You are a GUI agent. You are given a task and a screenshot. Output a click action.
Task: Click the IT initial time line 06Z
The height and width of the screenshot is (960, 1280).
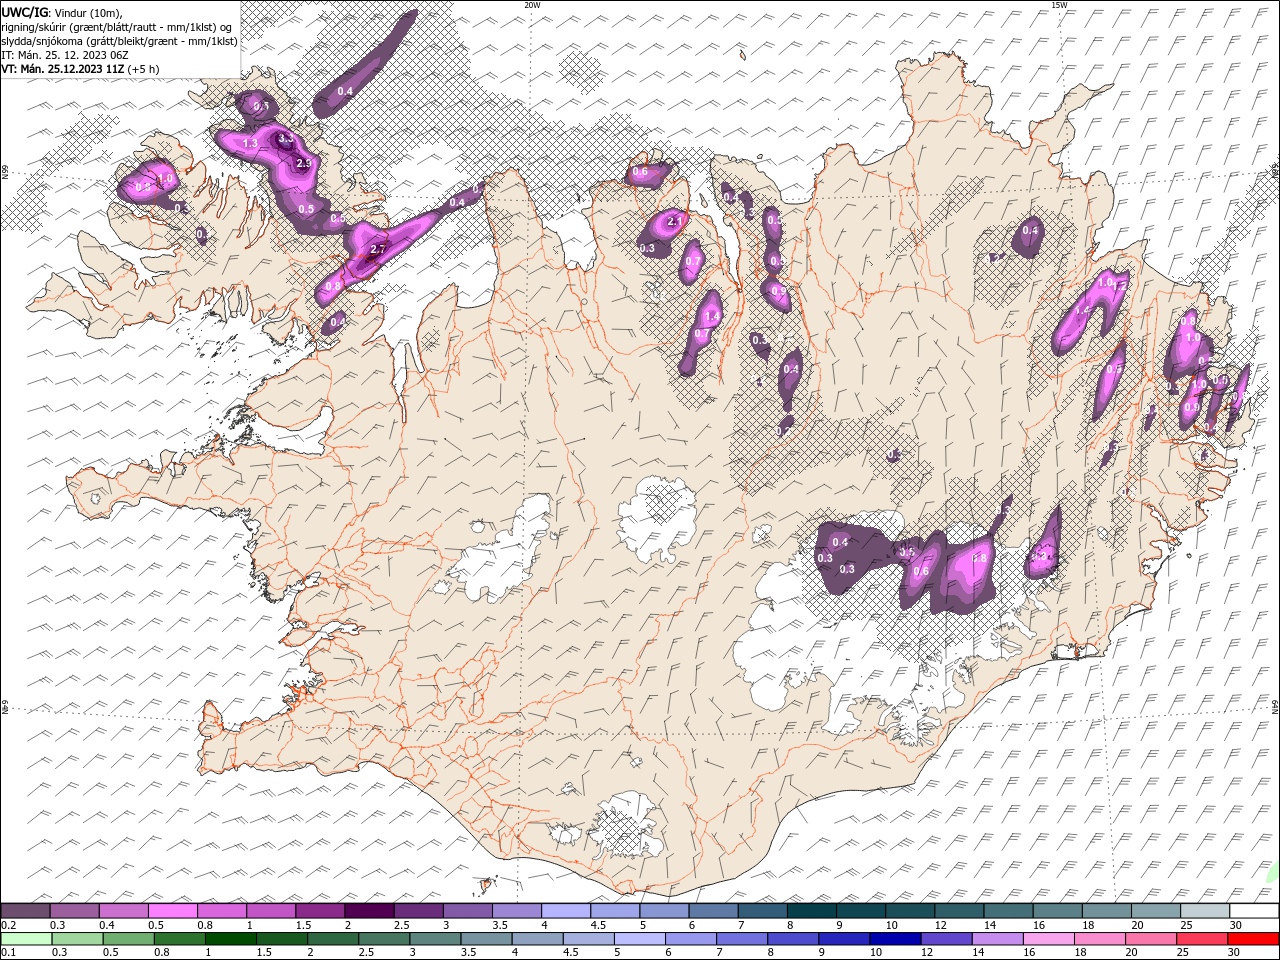(65, 55)
